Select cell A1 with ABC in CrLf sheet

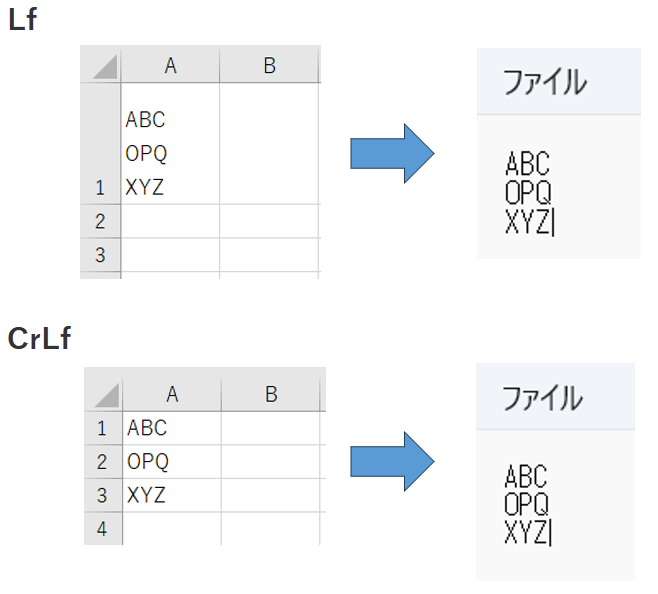coord(172,428)
